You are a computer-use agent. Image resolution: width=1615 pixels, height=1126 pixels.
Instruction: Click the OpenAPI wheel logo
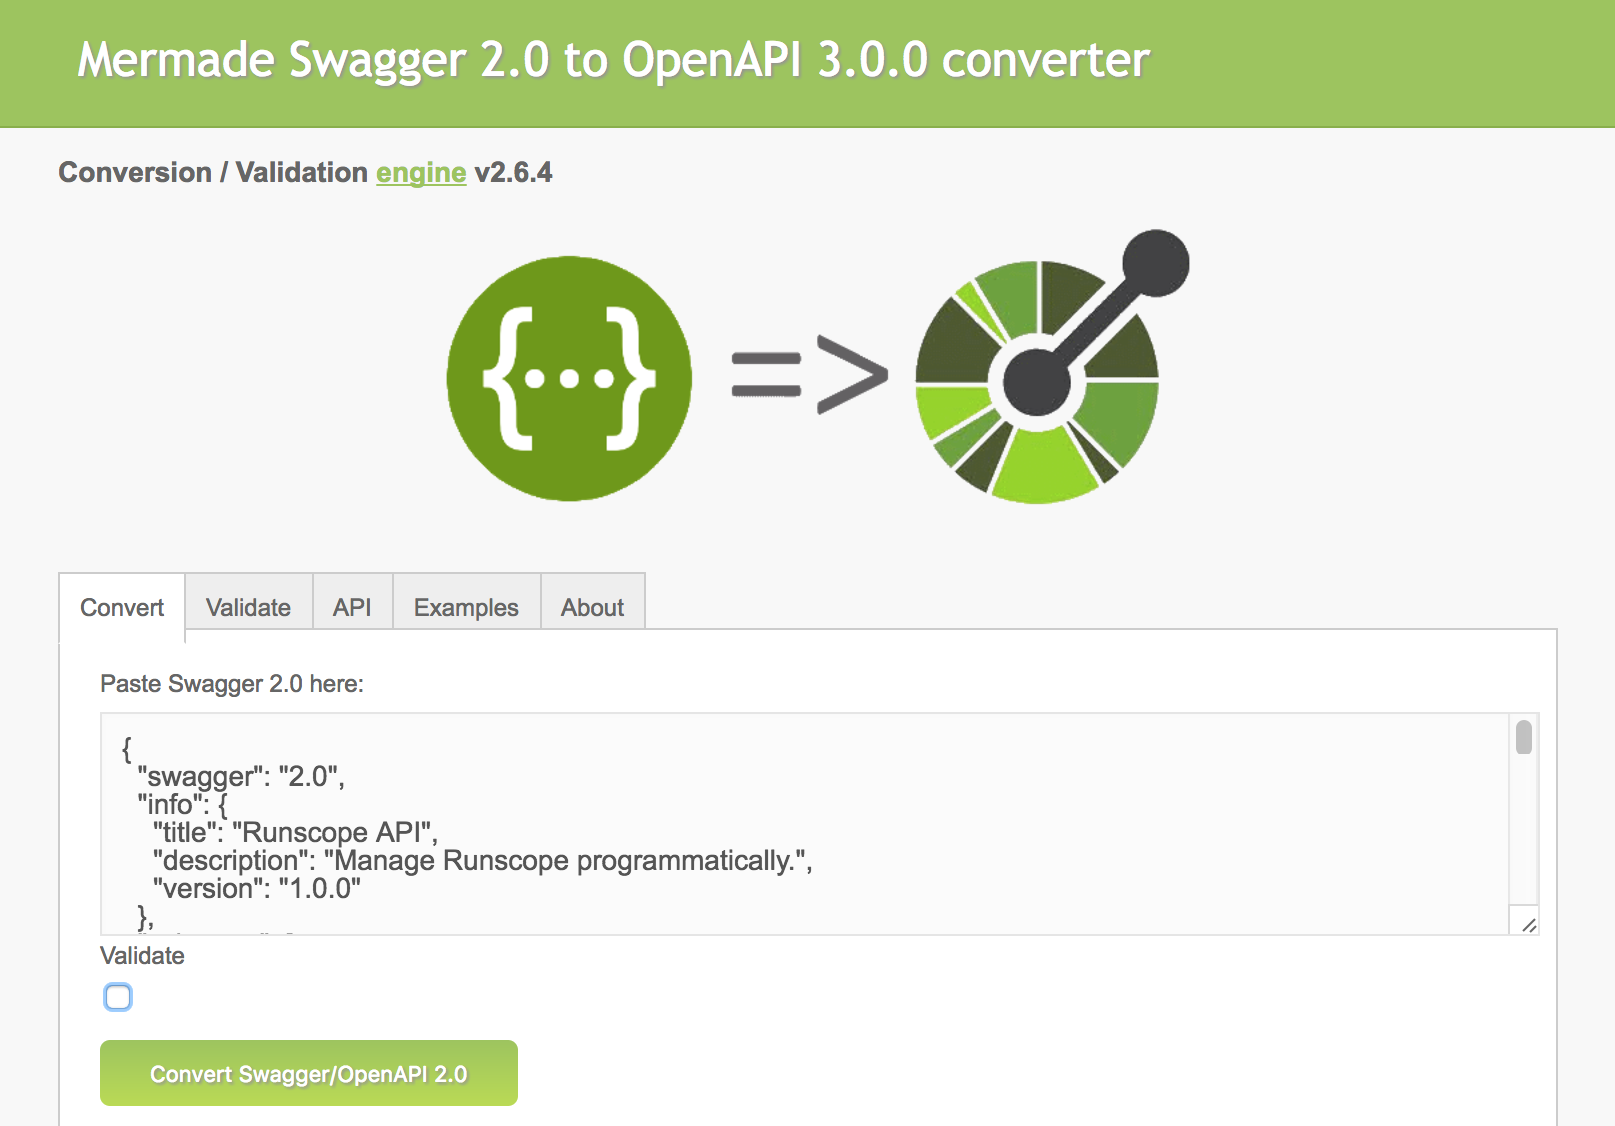pyautogui.click(x=1052, y=367)
